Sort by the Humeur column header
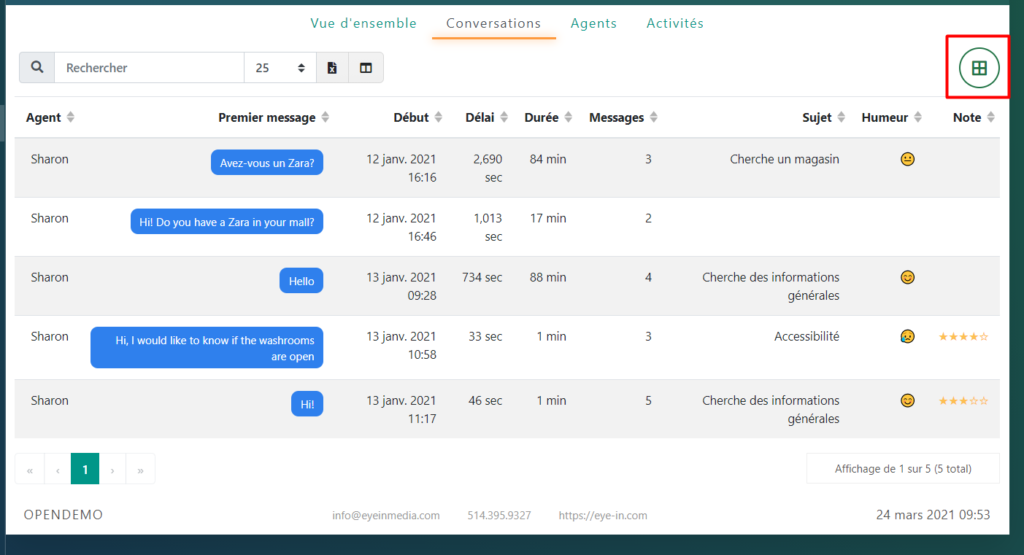 (891, 118)
